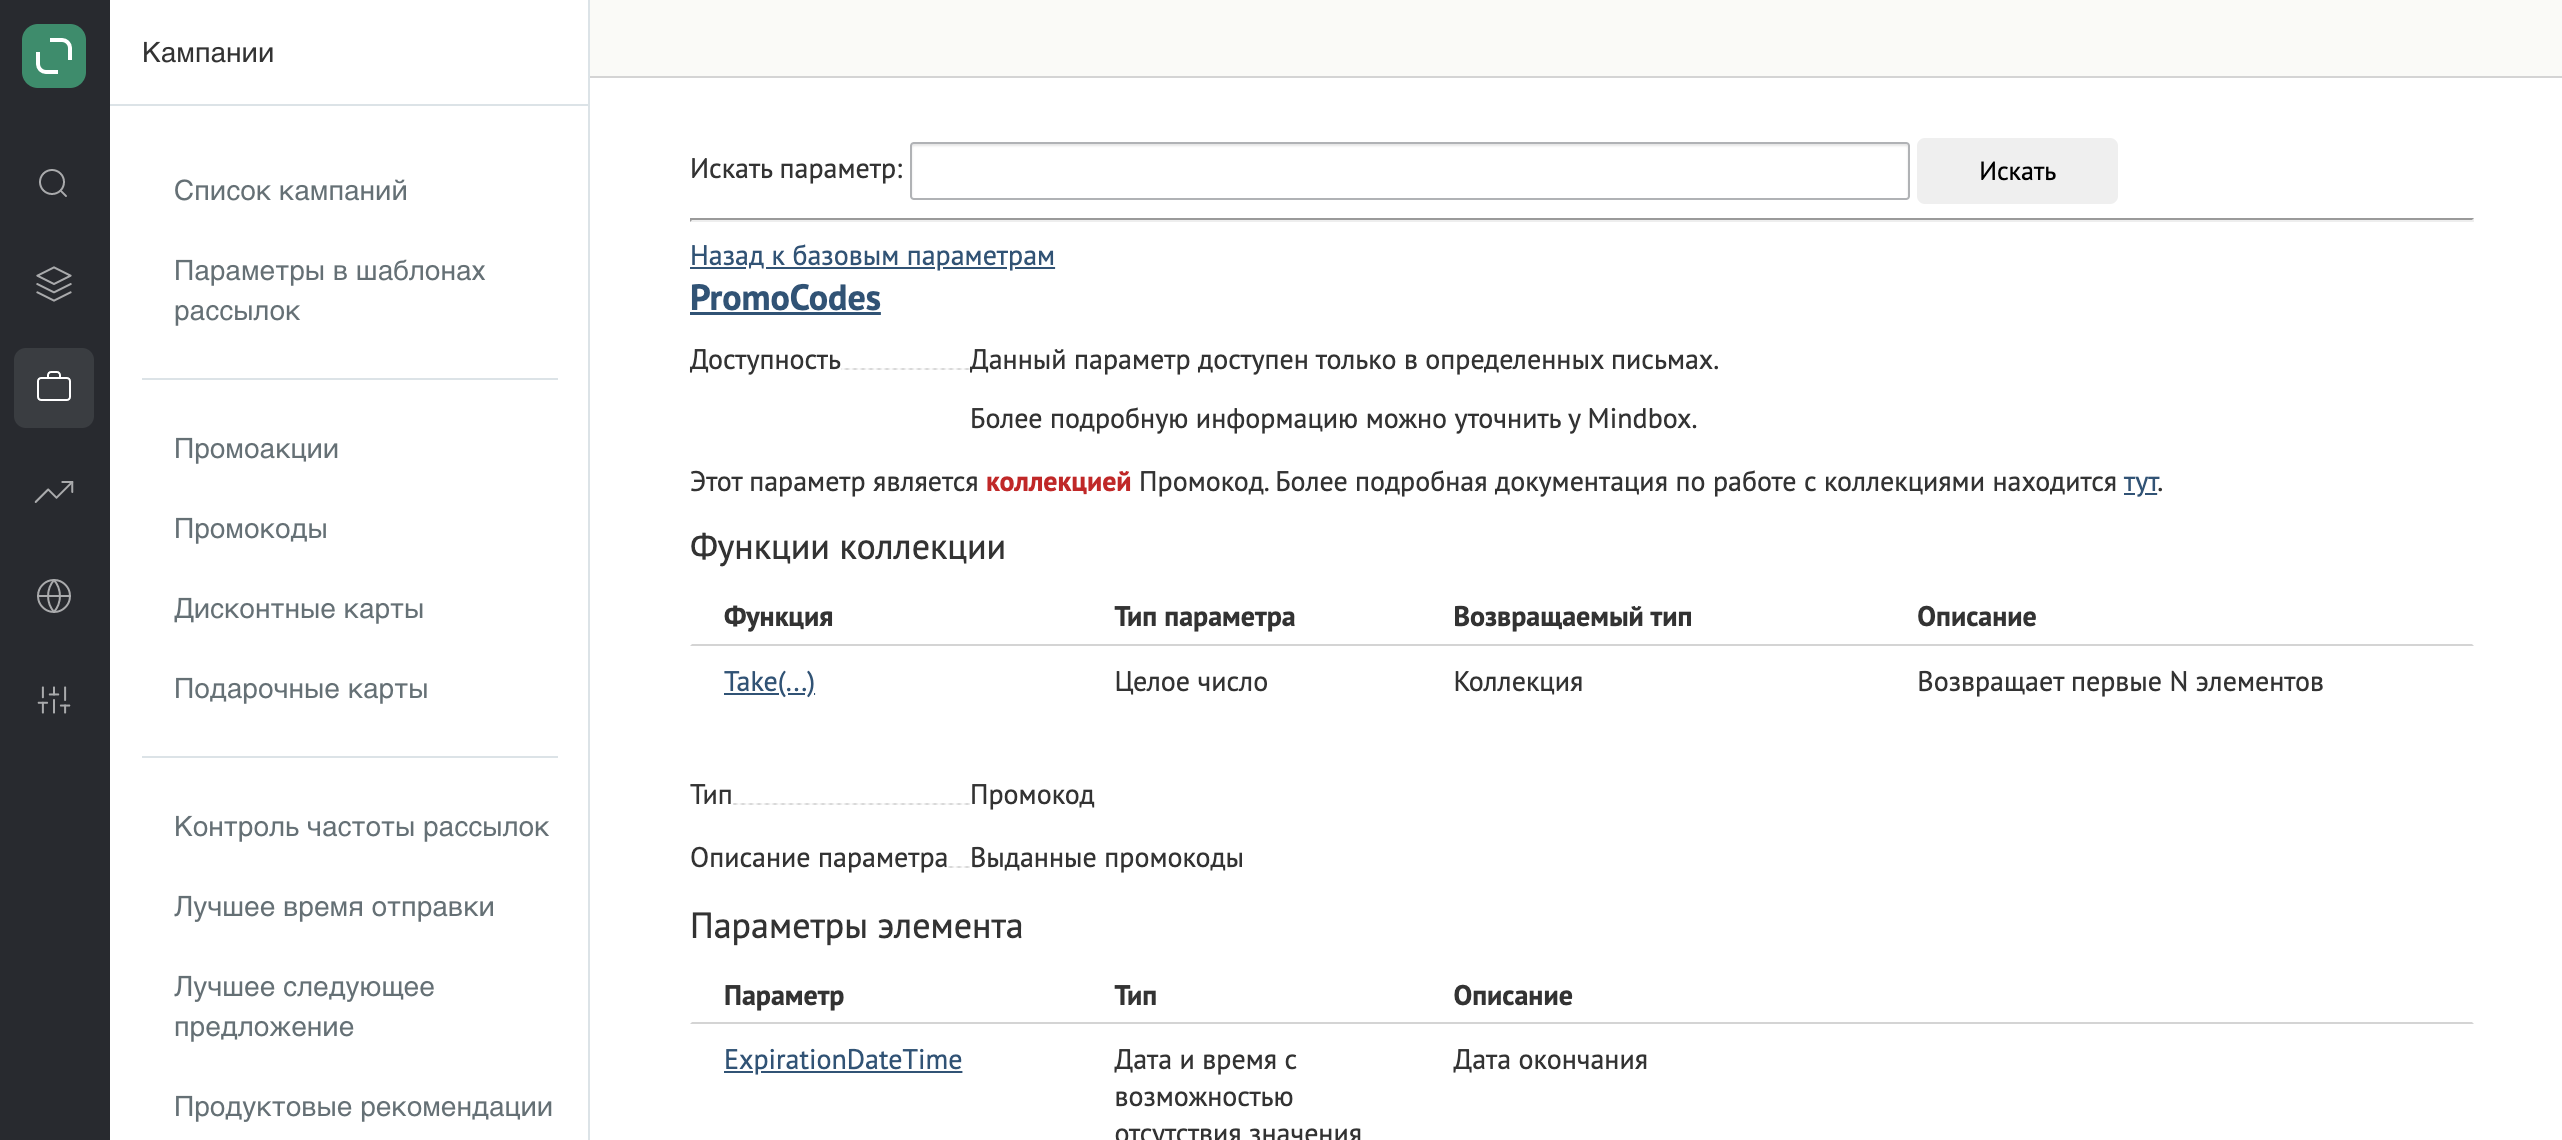
Task: Click the Функция column header
Action: [x=778, y=617]
